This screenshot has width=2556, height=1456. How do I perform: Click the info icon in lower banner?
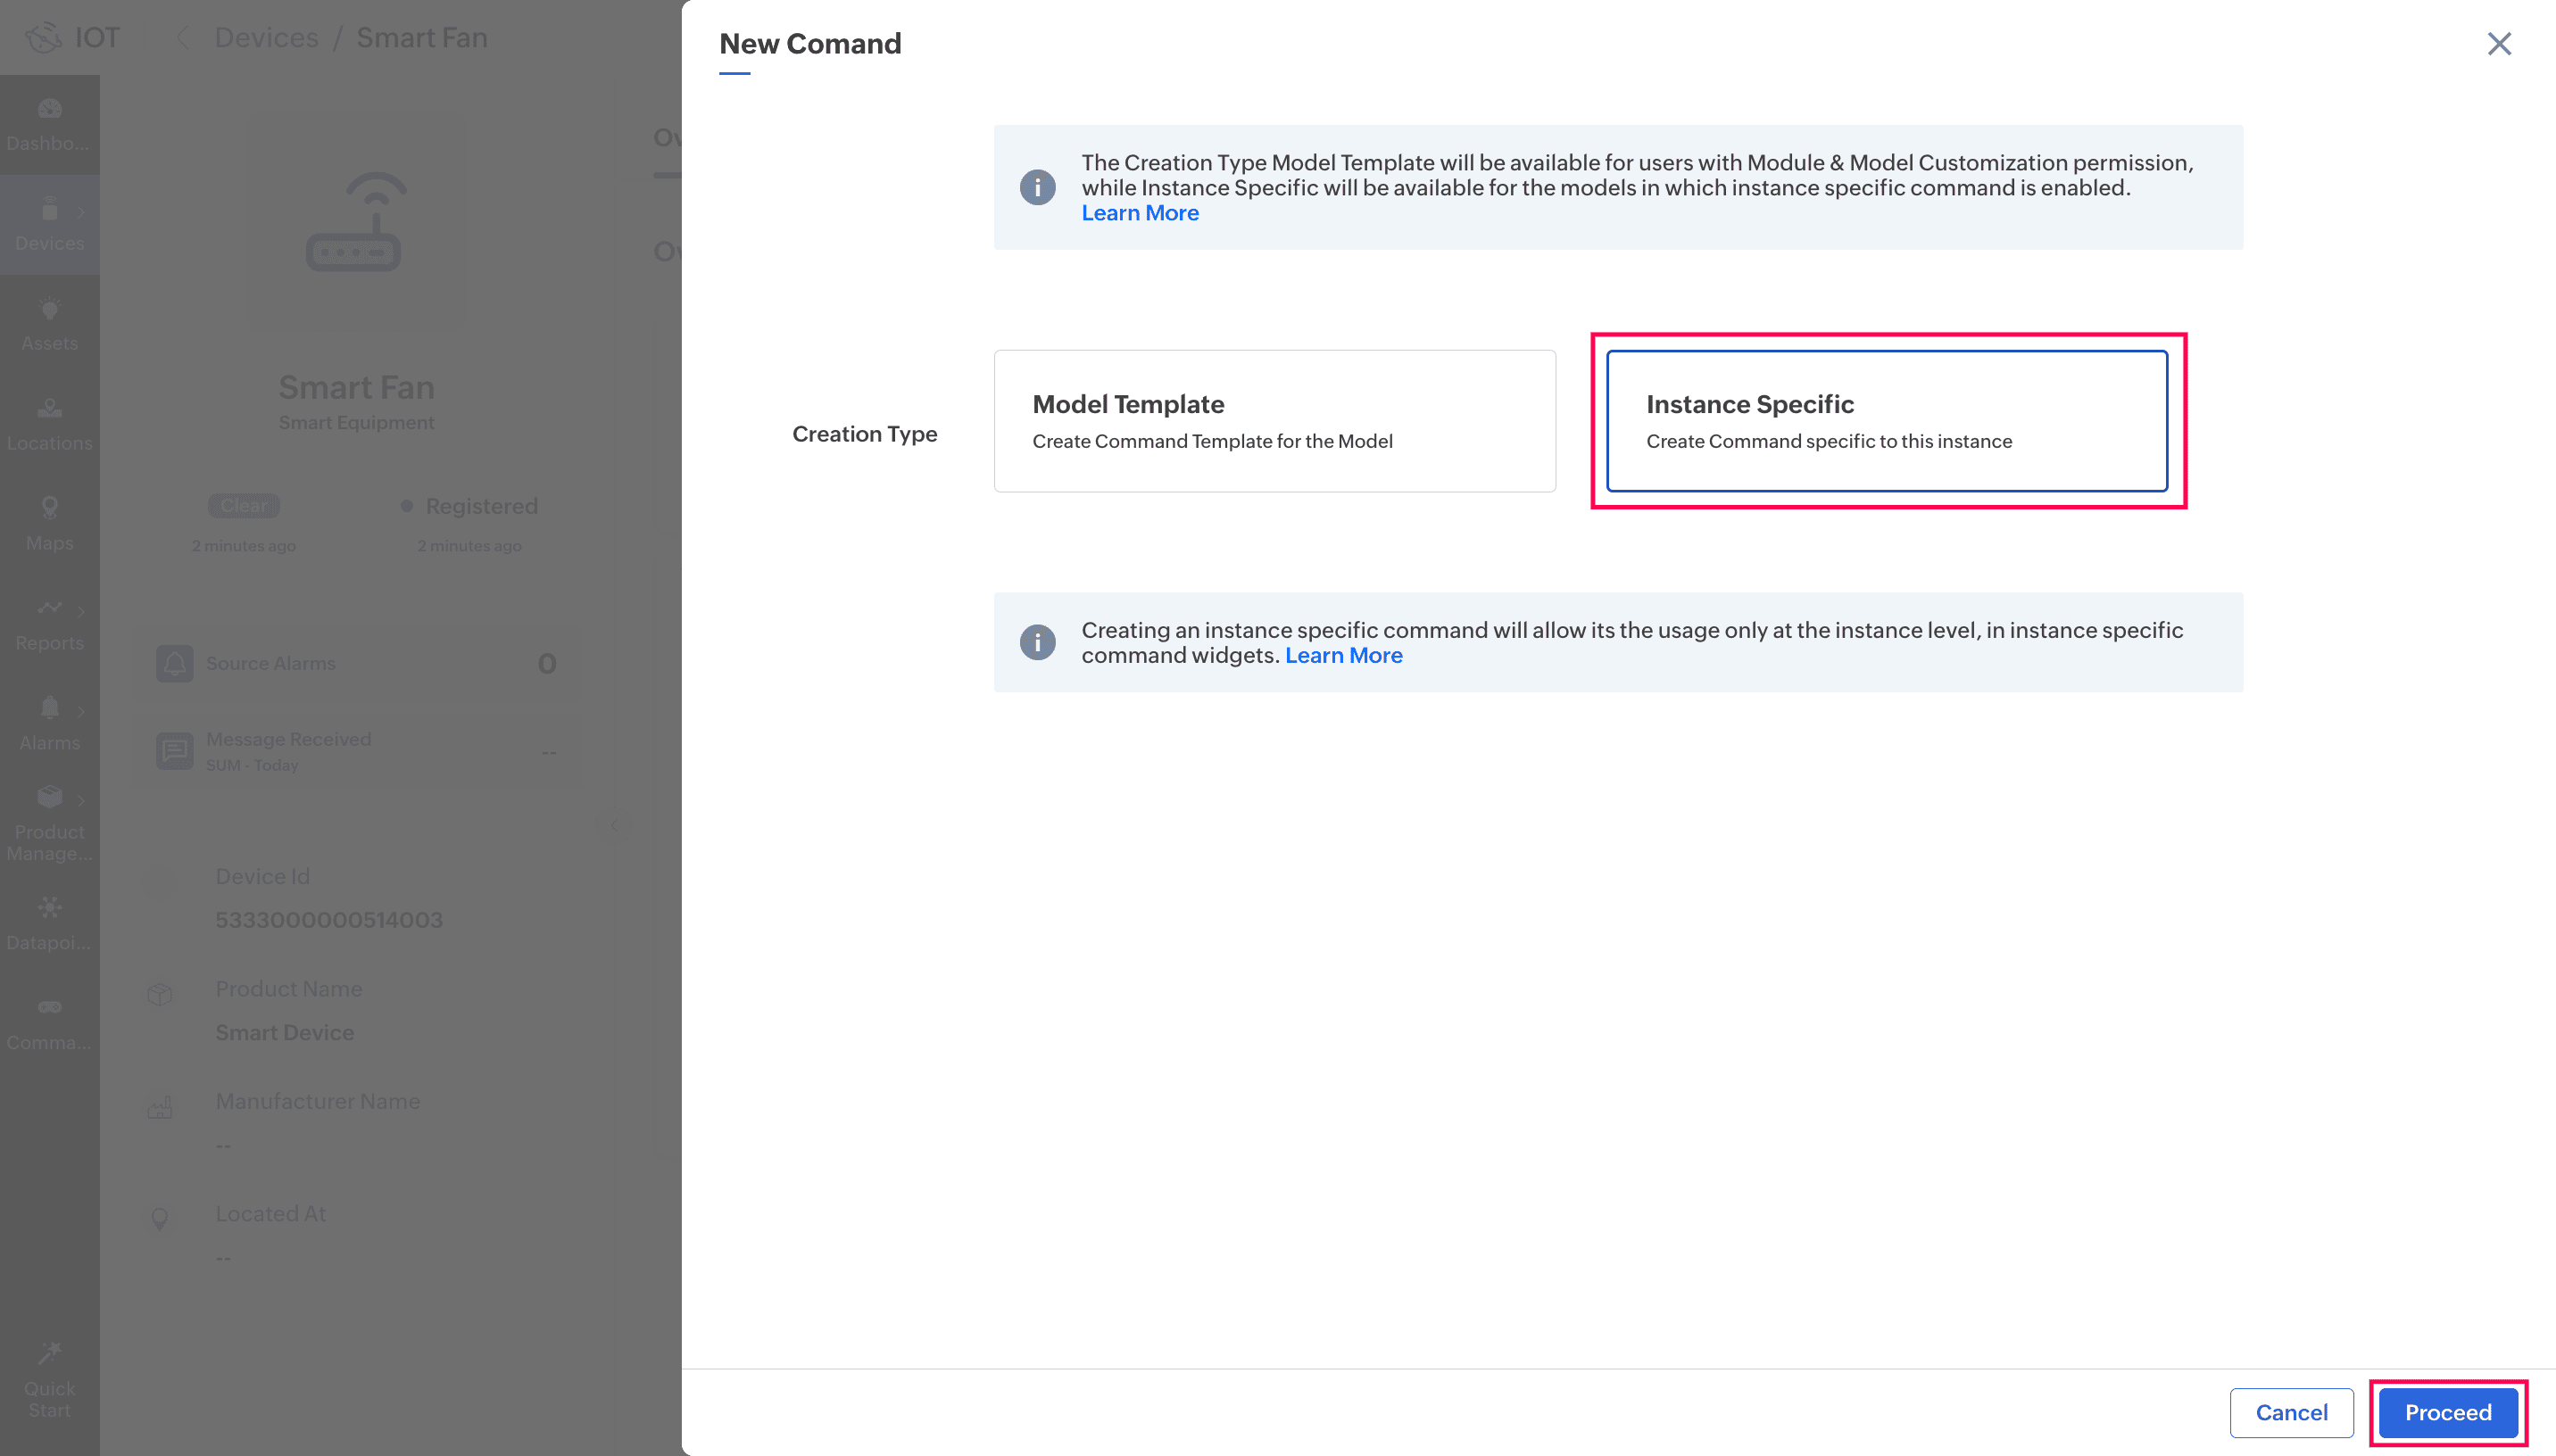[x=1037, y=642]
